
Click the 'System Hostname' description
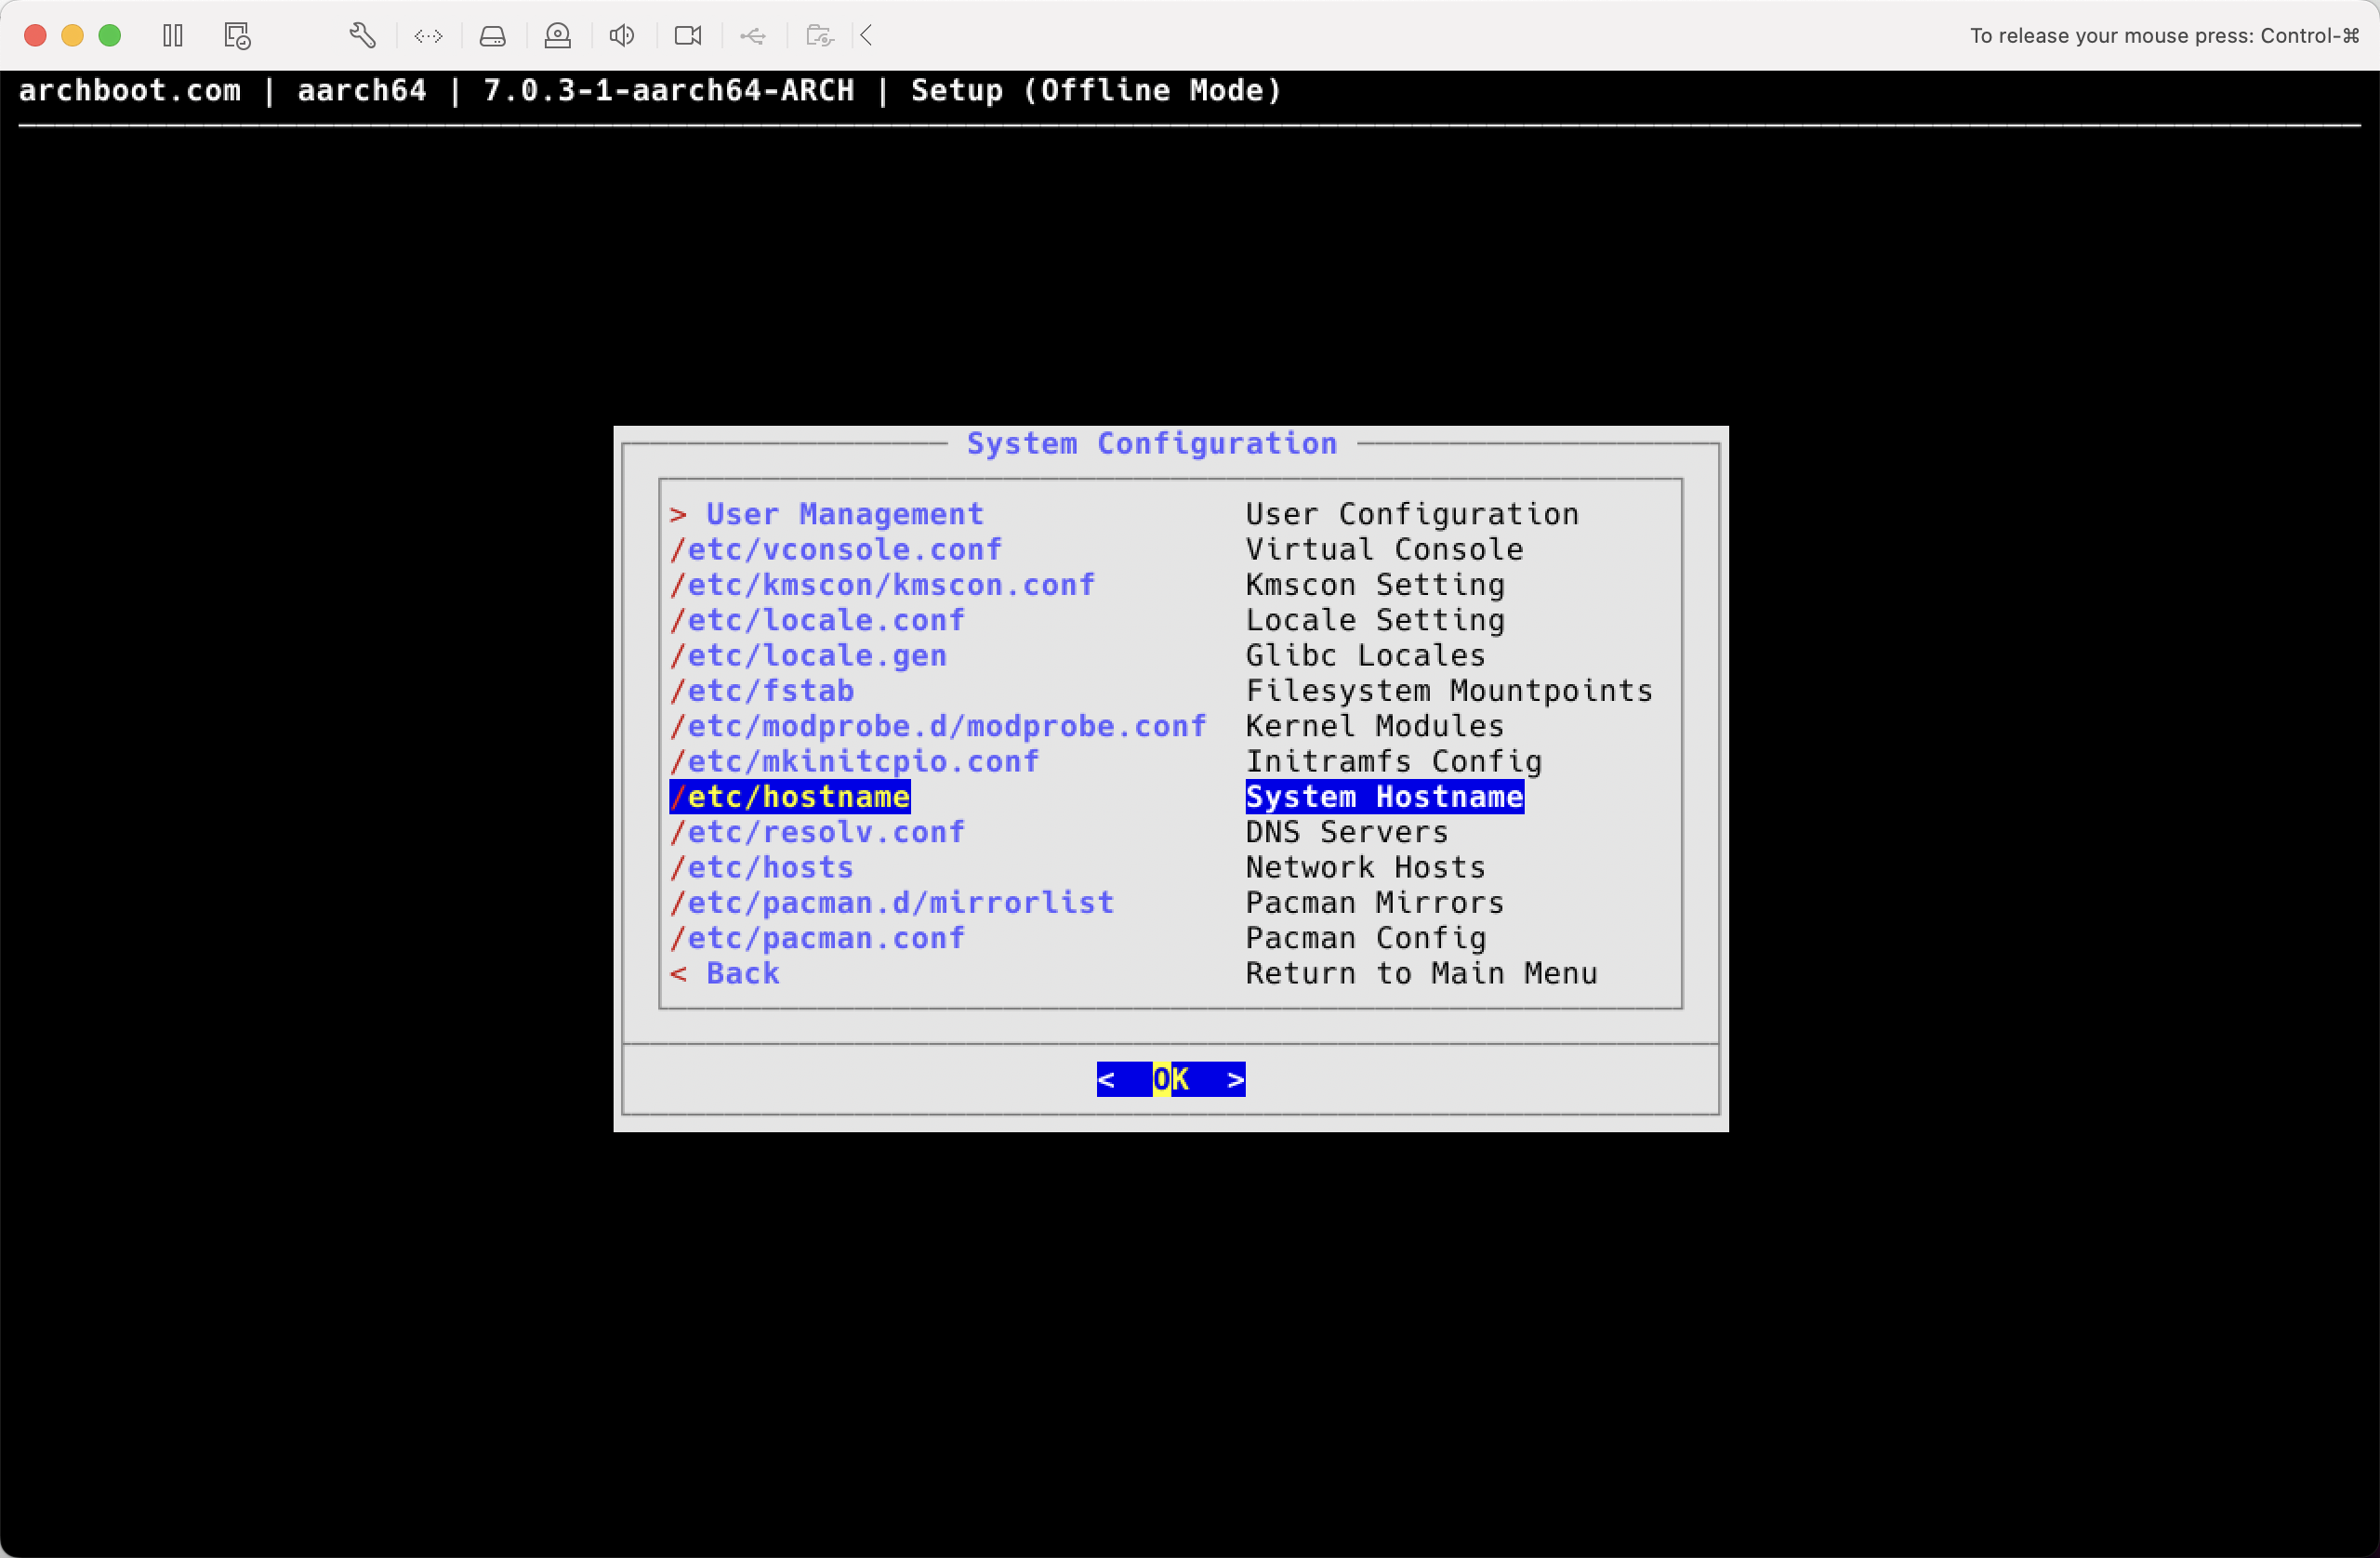(1384, 797)
